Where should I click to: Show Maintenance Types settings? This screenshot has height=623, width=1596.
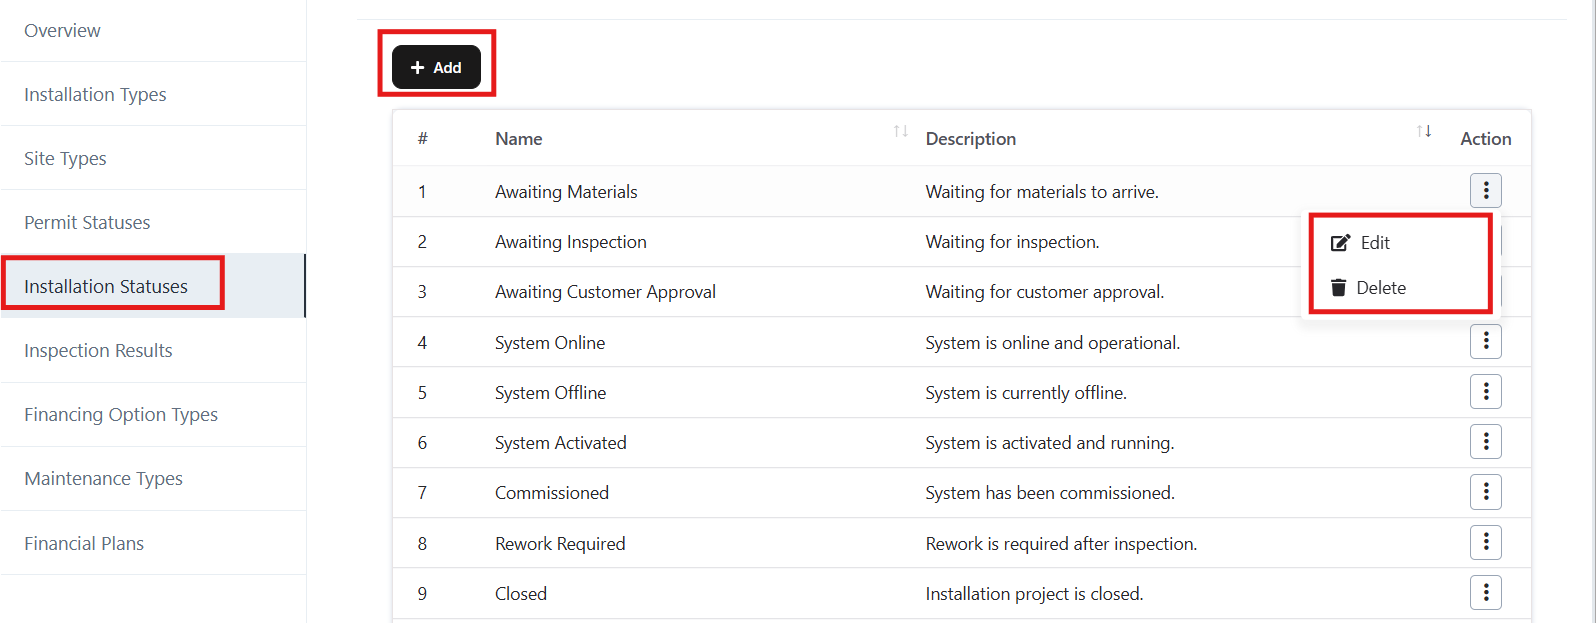click(103, 479)
